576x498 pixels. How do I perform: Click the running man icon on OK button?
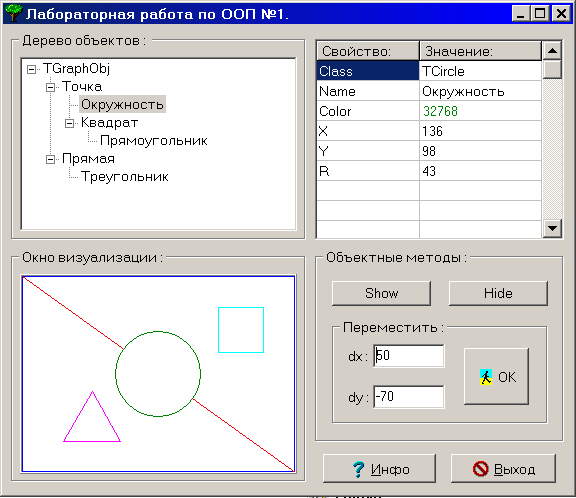[x=486, y=377]
